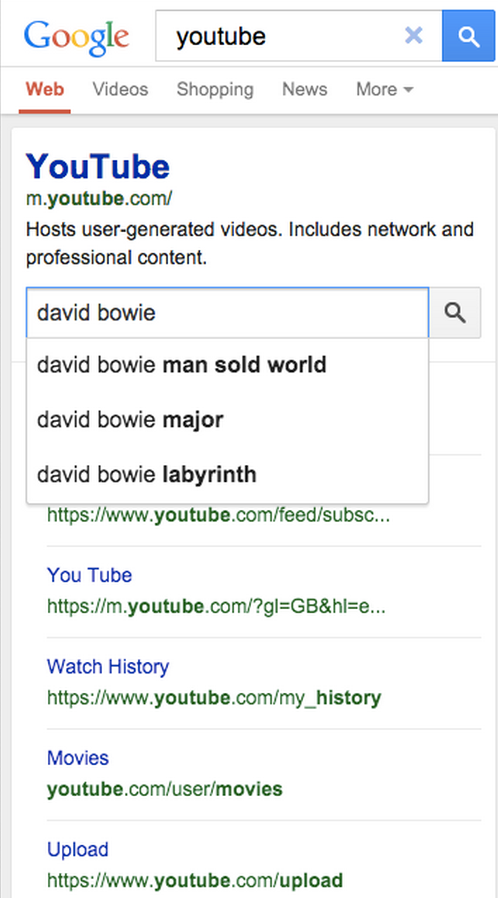Focus the david bowie search input field
This screenshot has height=898, width=498.
coord(227,313)
